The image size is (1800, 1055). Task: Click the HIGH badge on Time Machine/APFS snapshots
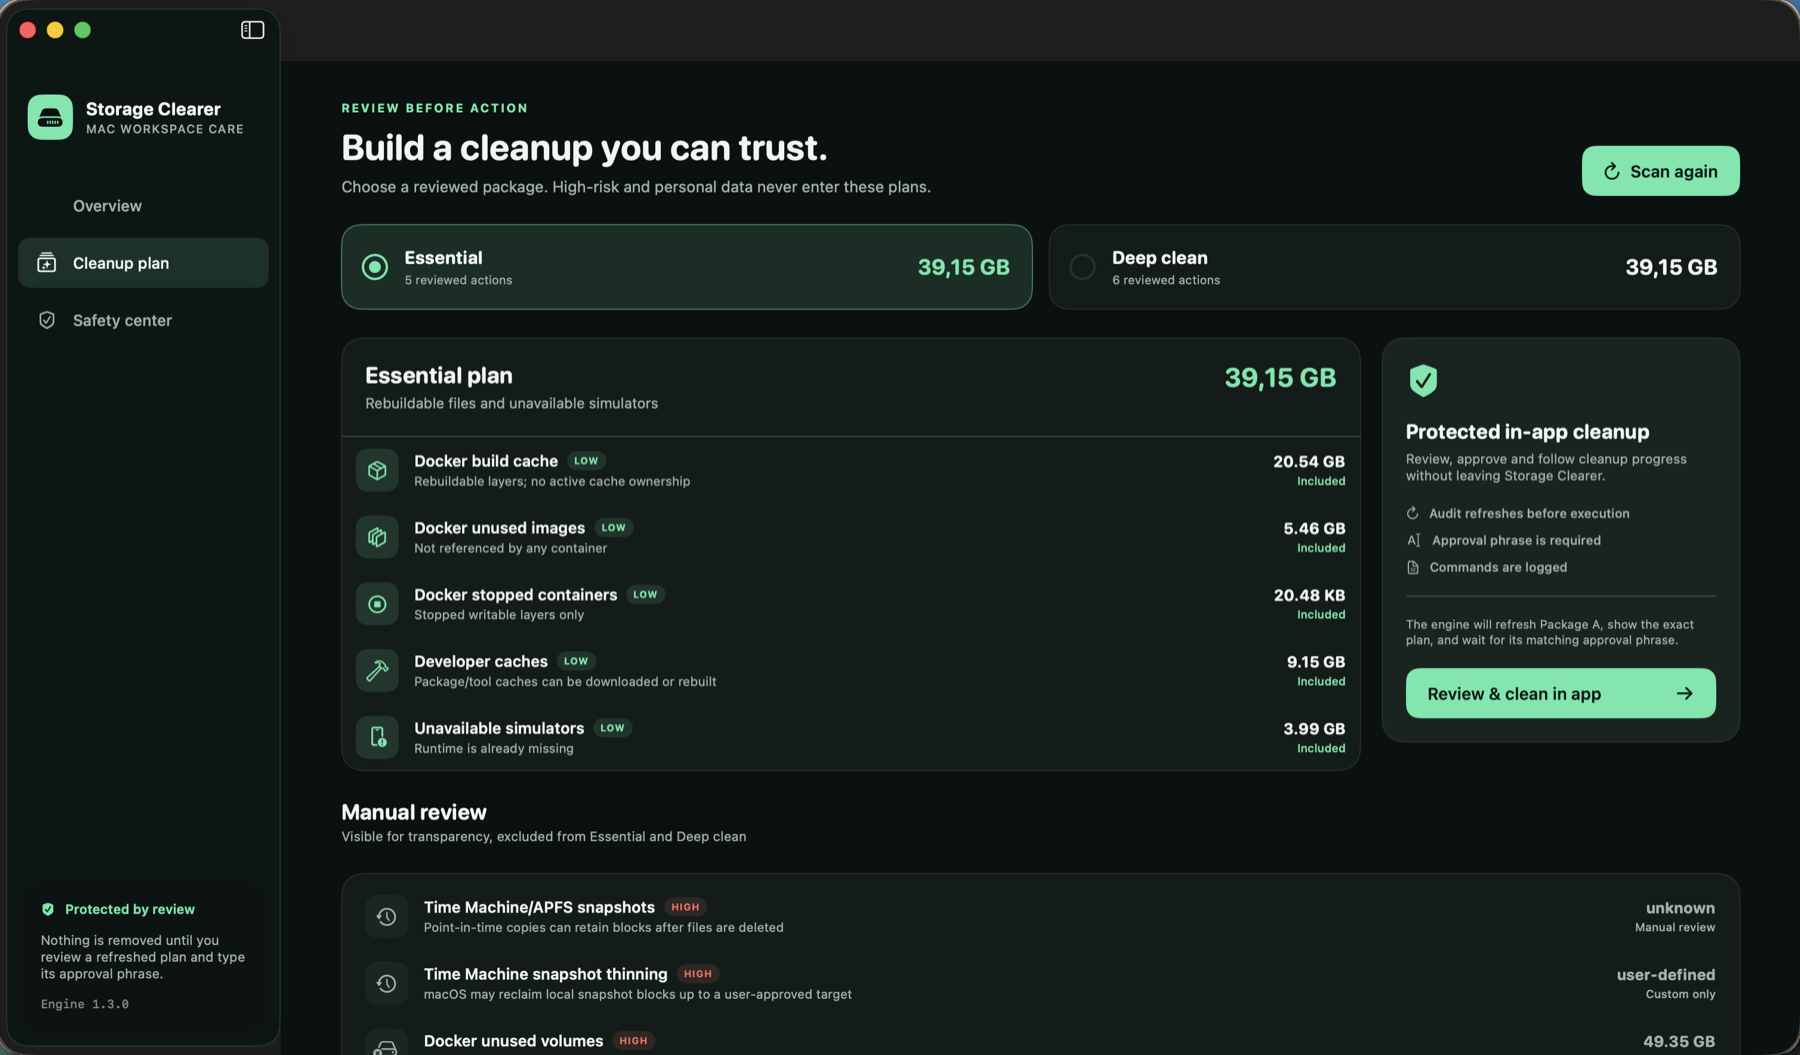pyautogui.click(x=685, y=907)
